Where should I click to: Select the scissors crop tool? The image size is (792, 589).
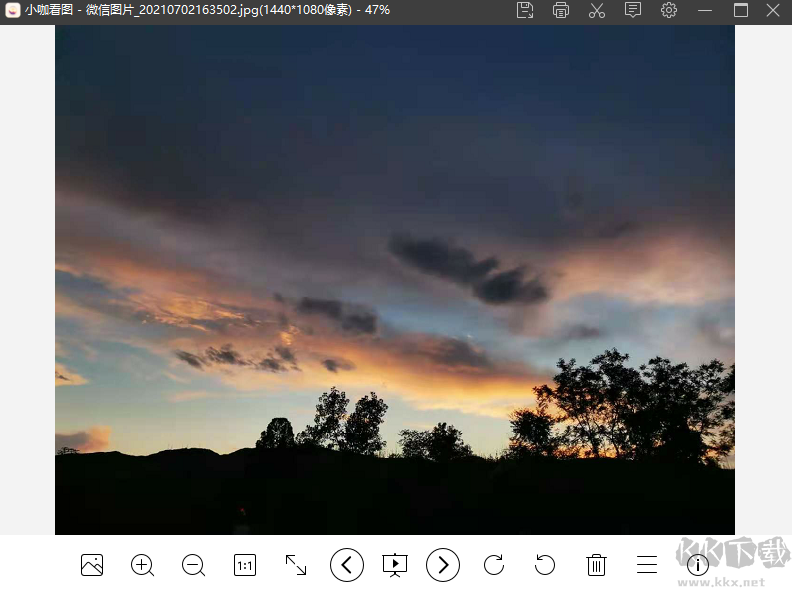[x=597, y=10]
